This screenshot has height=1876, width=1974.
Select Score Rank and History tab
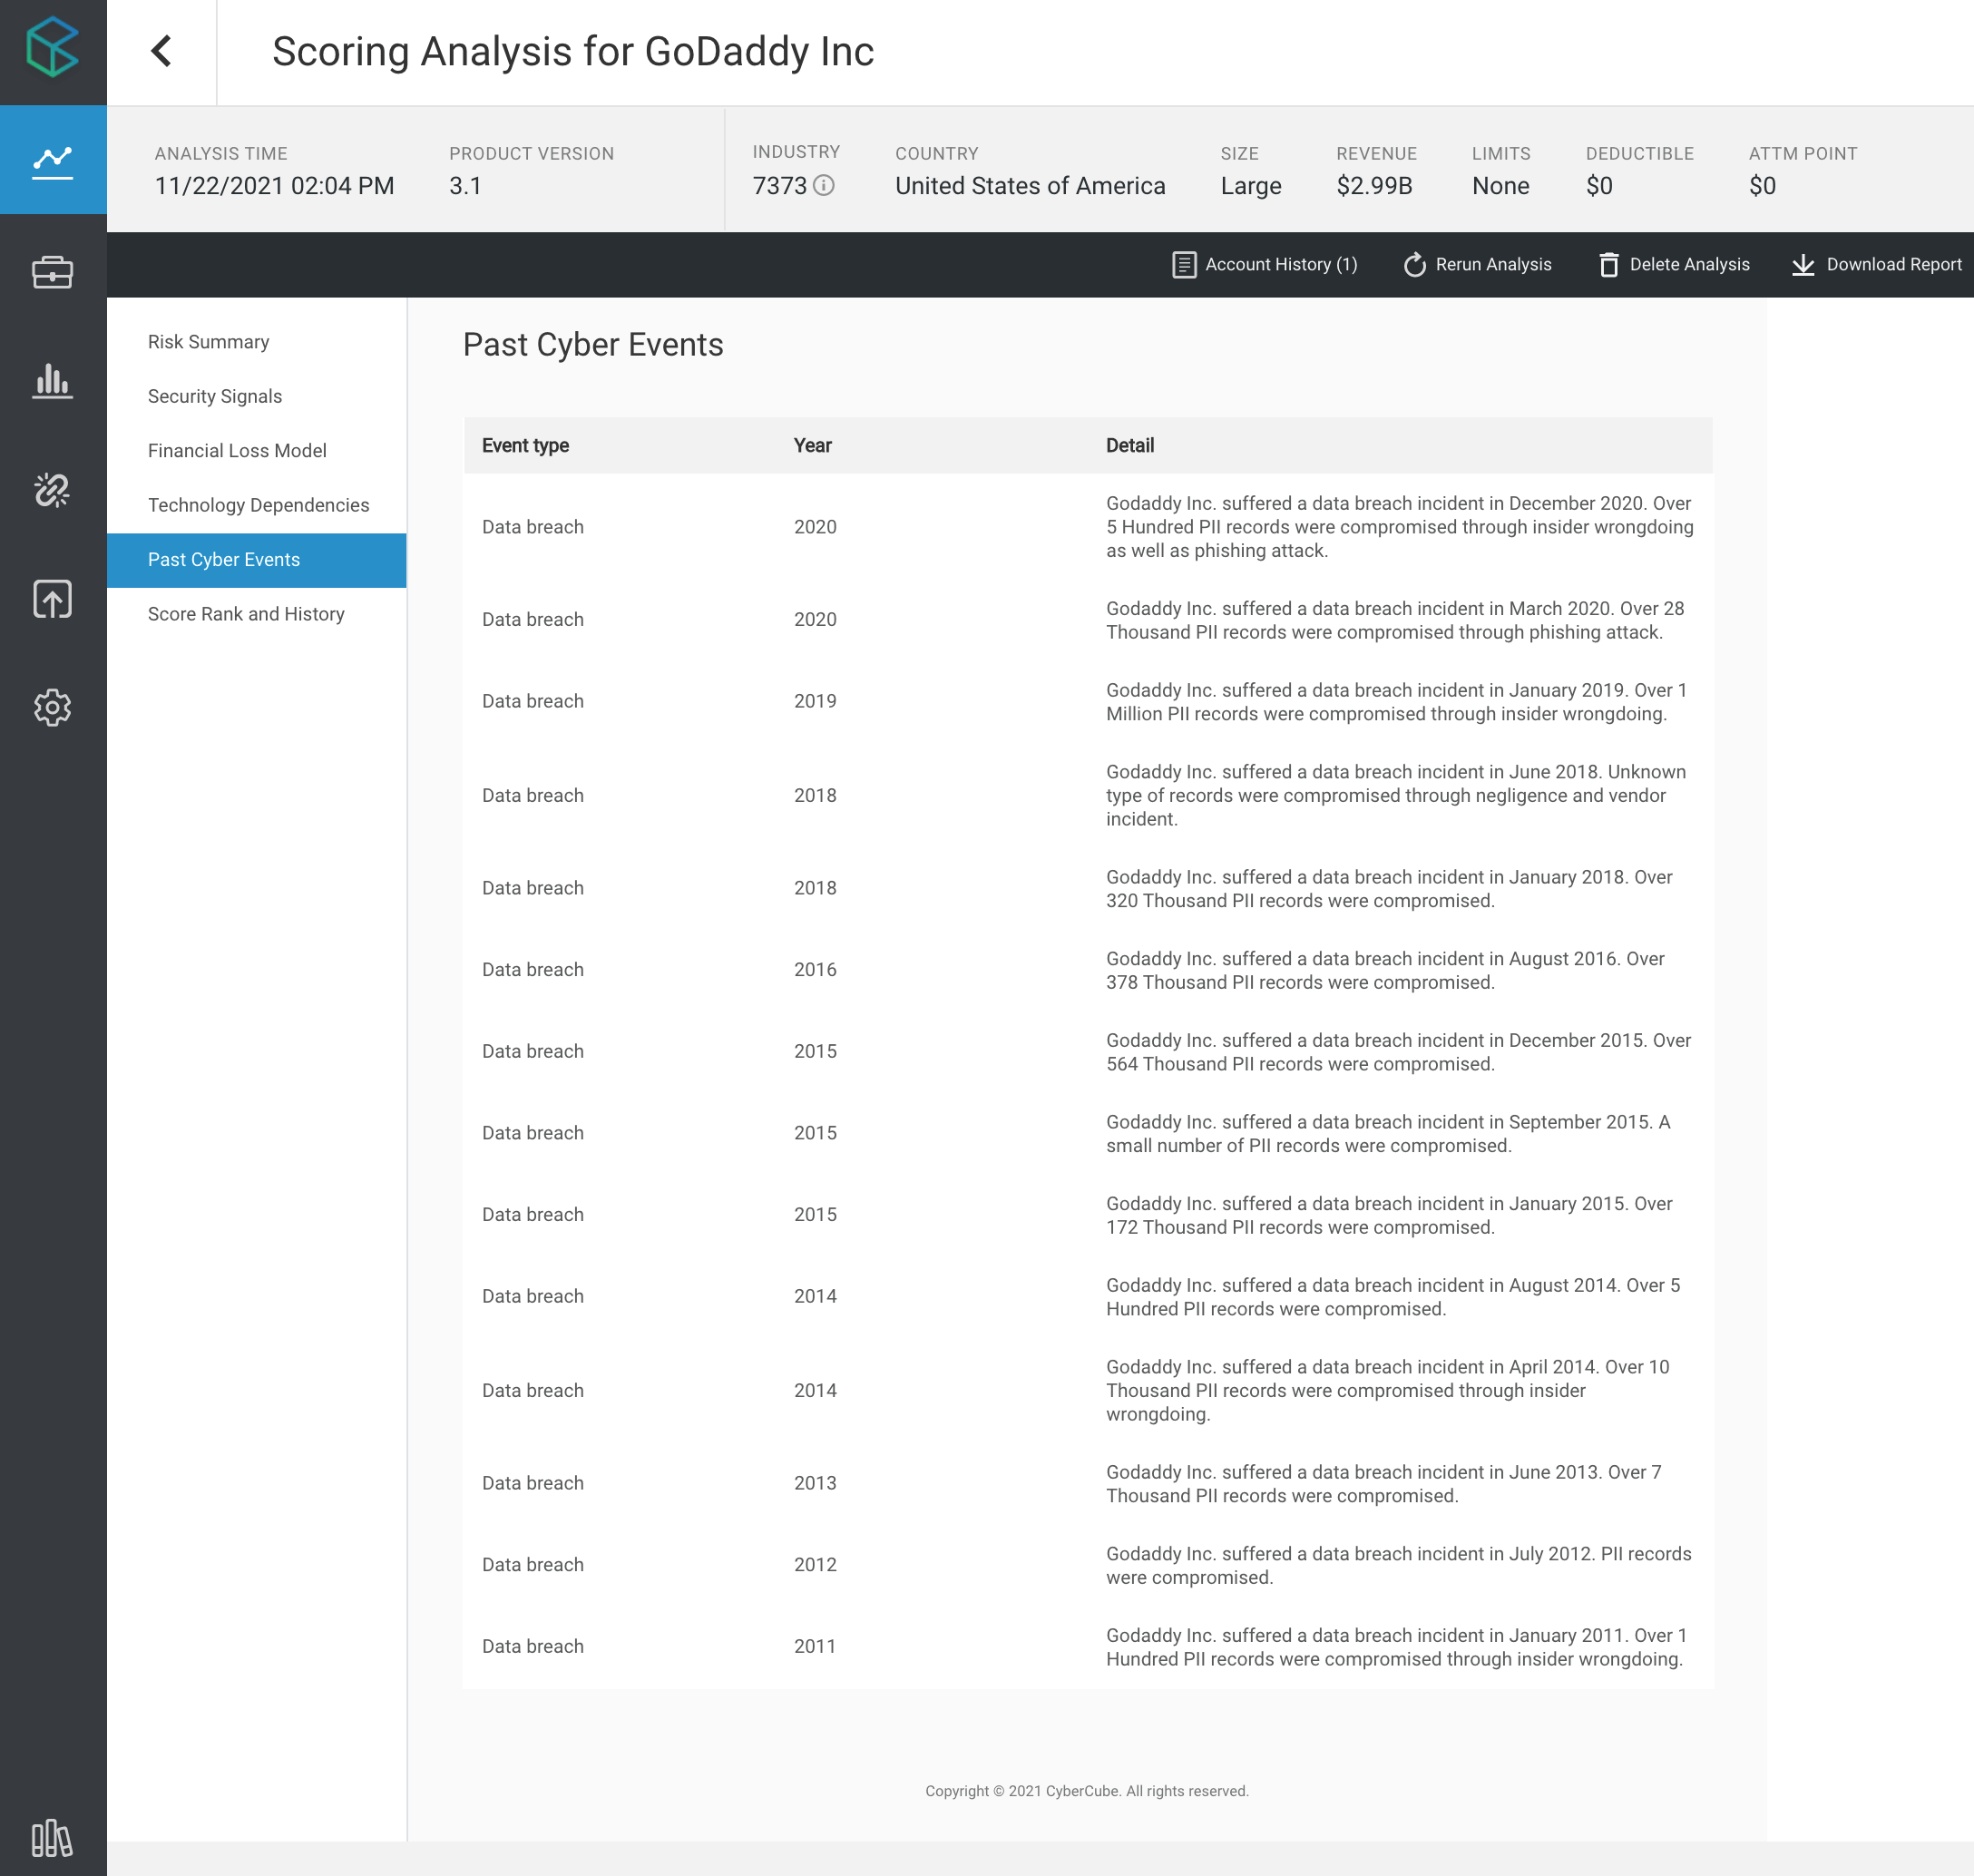247,613
